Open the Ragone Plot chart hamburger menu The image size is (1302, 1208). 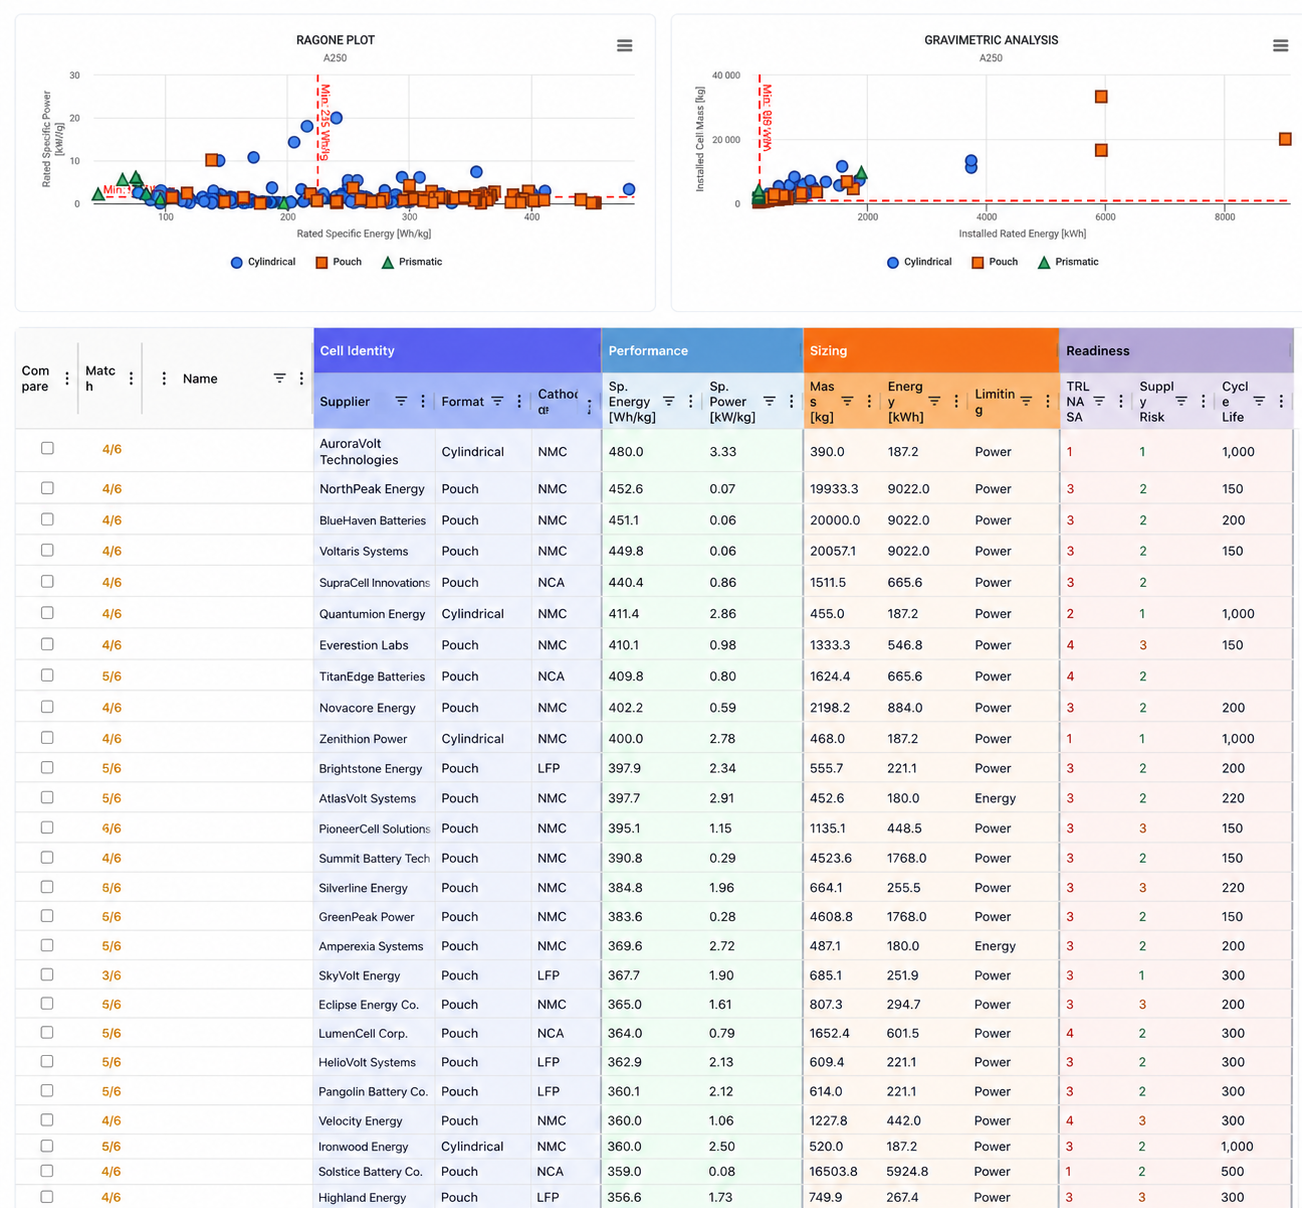(624, 46)
